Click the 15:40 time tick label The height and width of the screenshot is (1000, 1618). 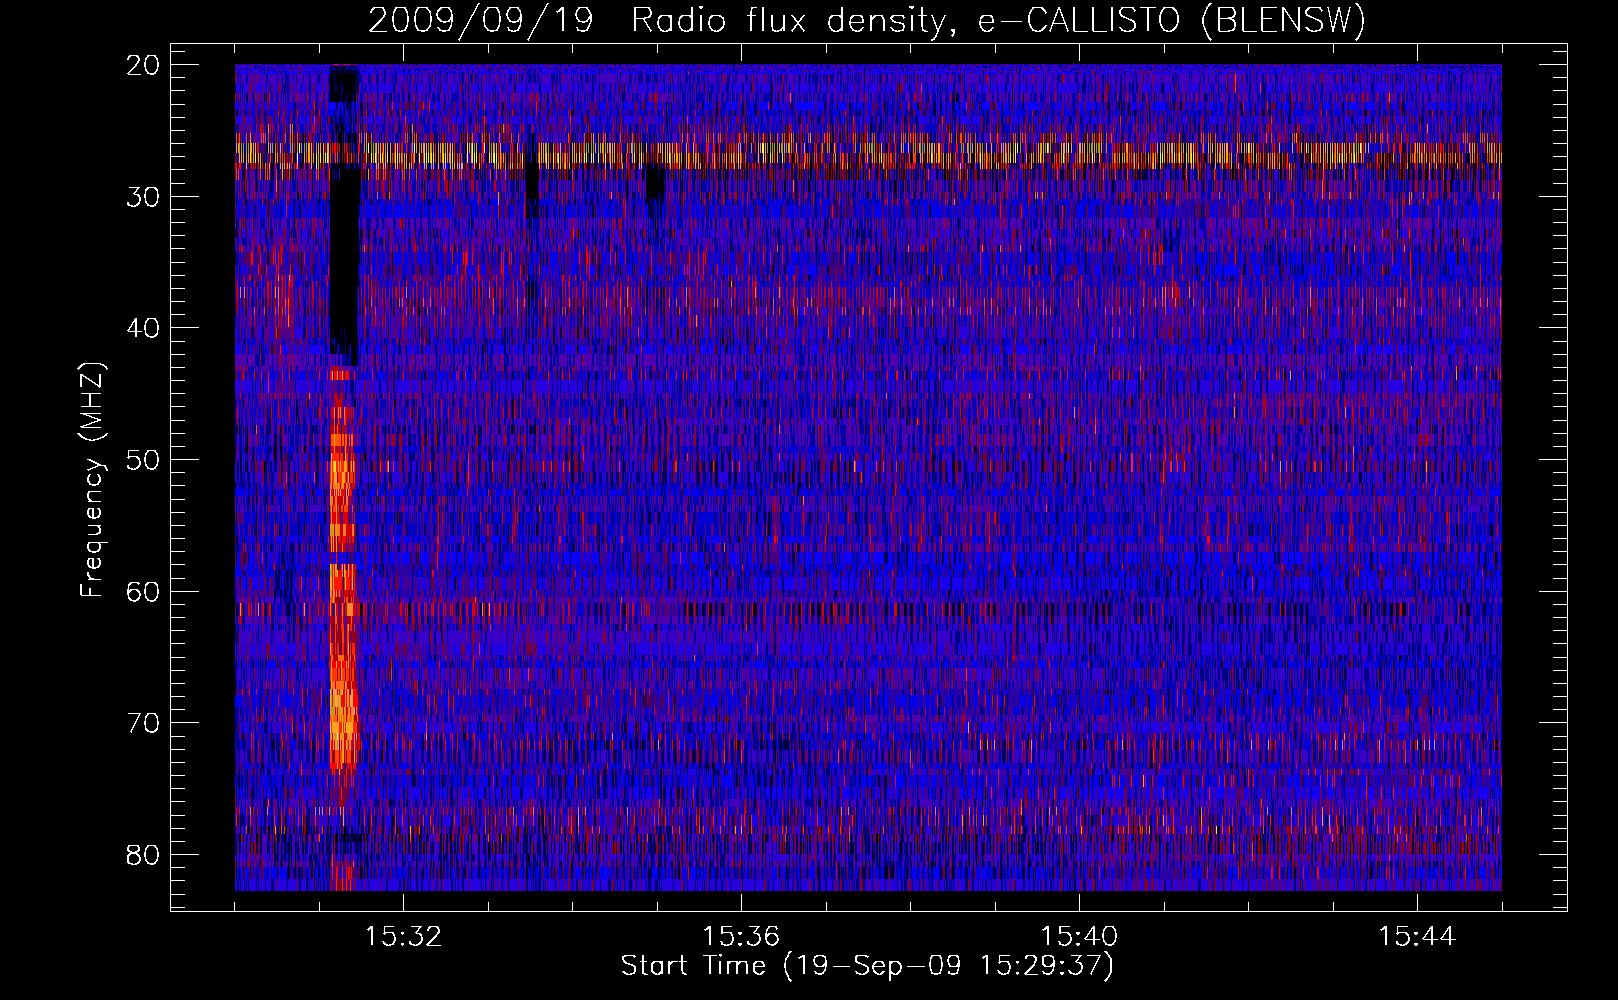[x=1079, y=937]
